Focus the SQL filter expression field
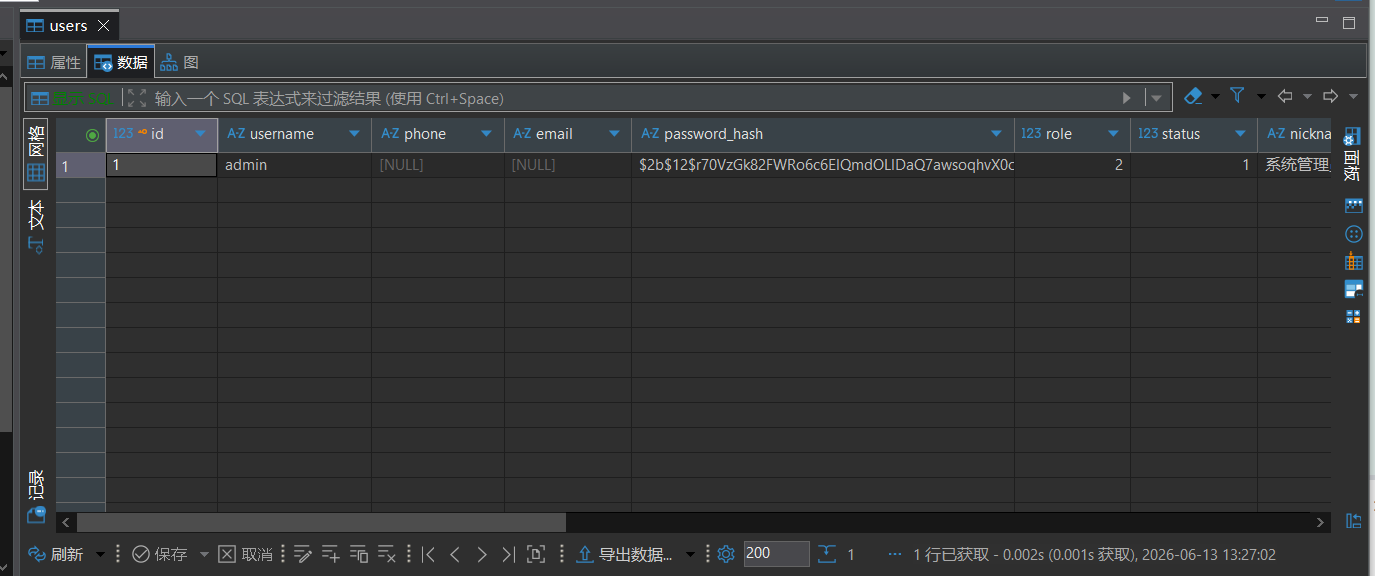The width and height of the screenshot is (1375, 576). pyautogui.click(x=630, y=98)
